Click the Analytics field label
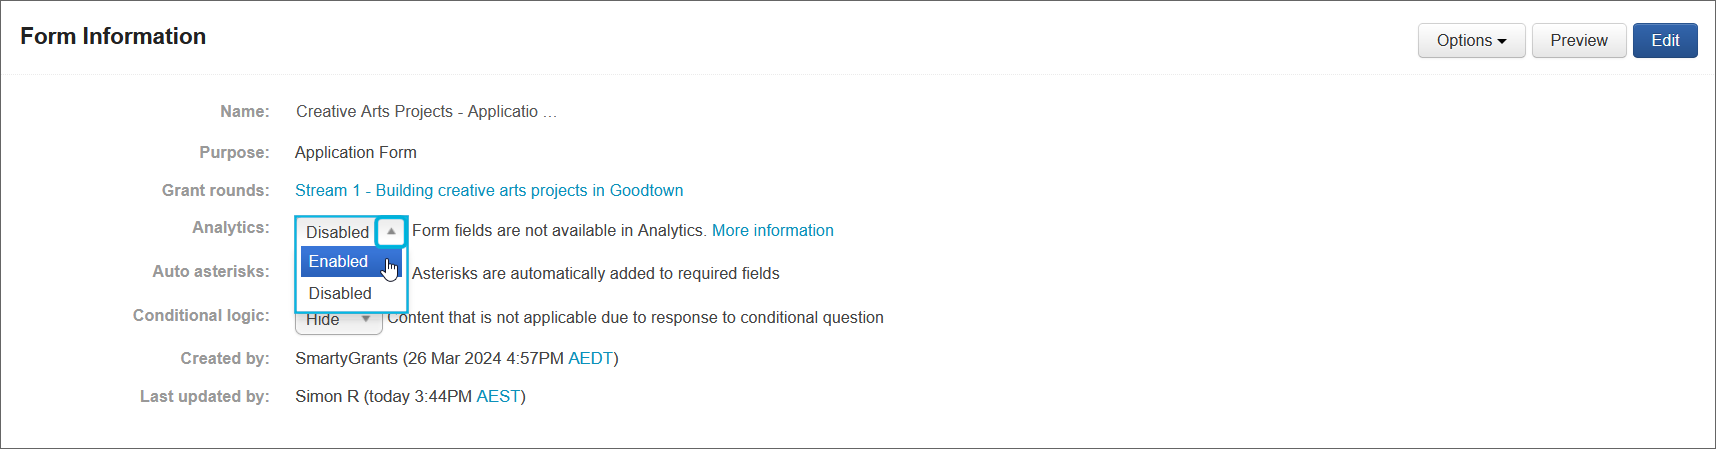This screenshot has width=1716, height=449. coord(230,227)
